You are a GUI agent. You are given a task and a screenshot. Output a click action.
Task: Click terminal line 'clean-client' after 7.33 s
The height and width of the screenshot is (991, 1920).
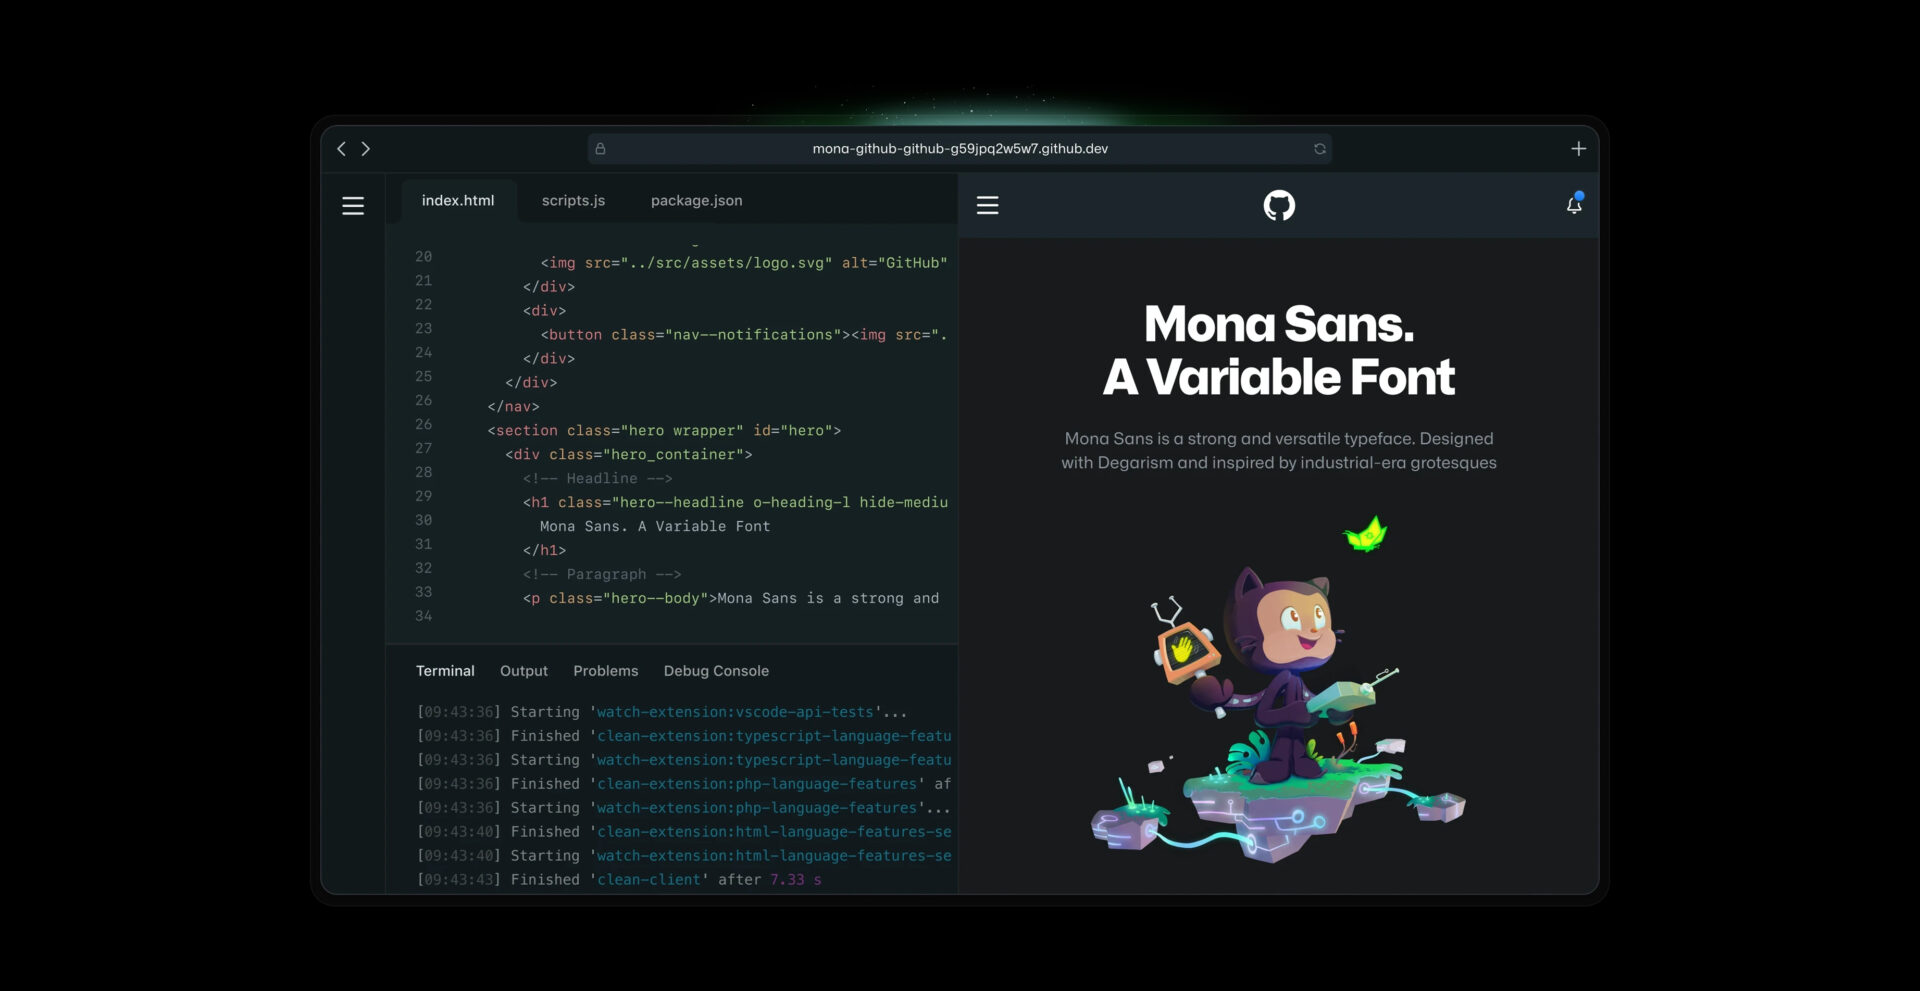(619, 880)
